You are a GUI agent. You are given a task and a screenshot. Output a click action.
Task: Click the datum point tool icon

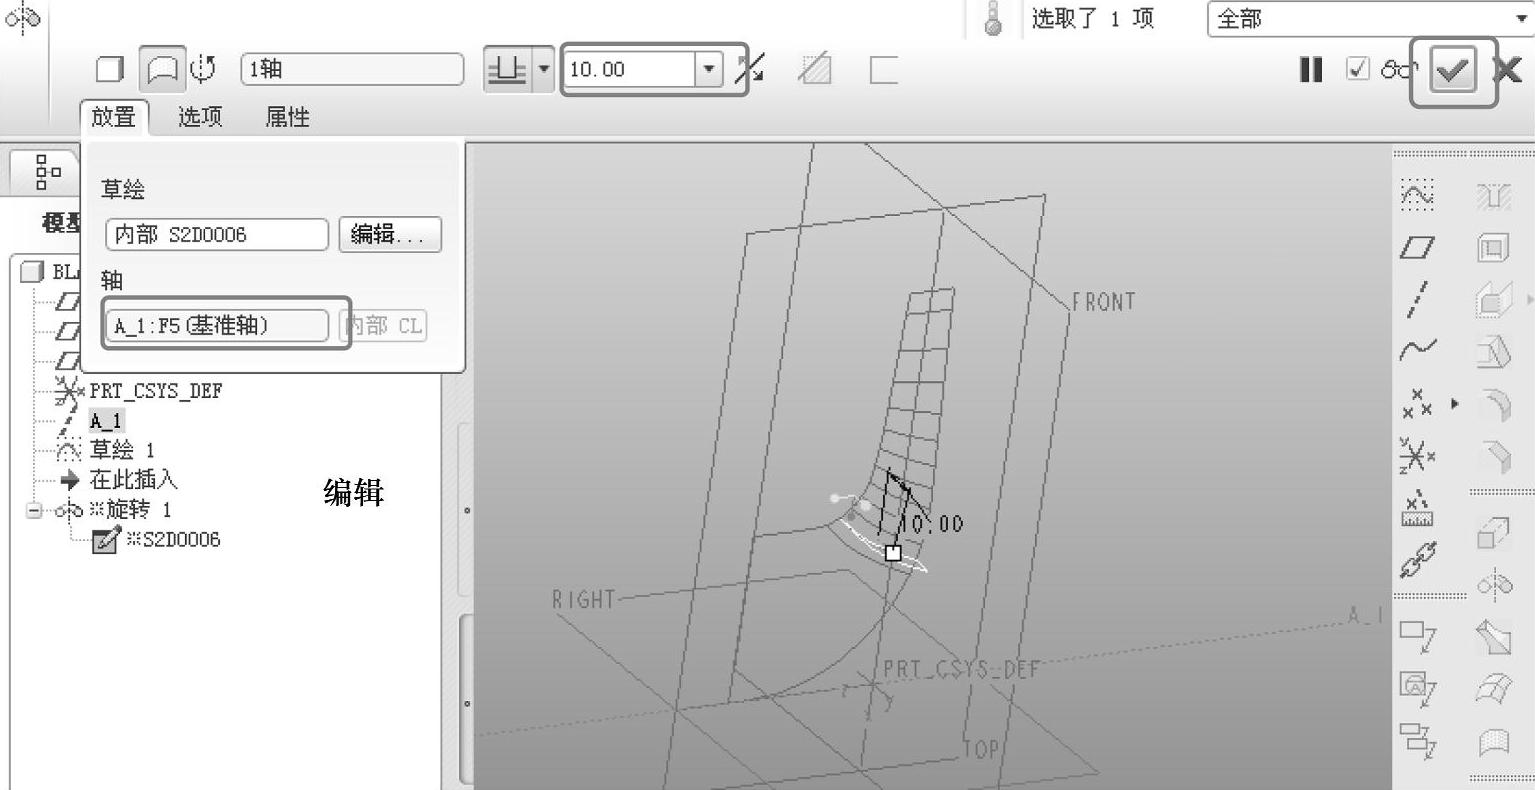pyautogui.click(x=1416, y=404)
